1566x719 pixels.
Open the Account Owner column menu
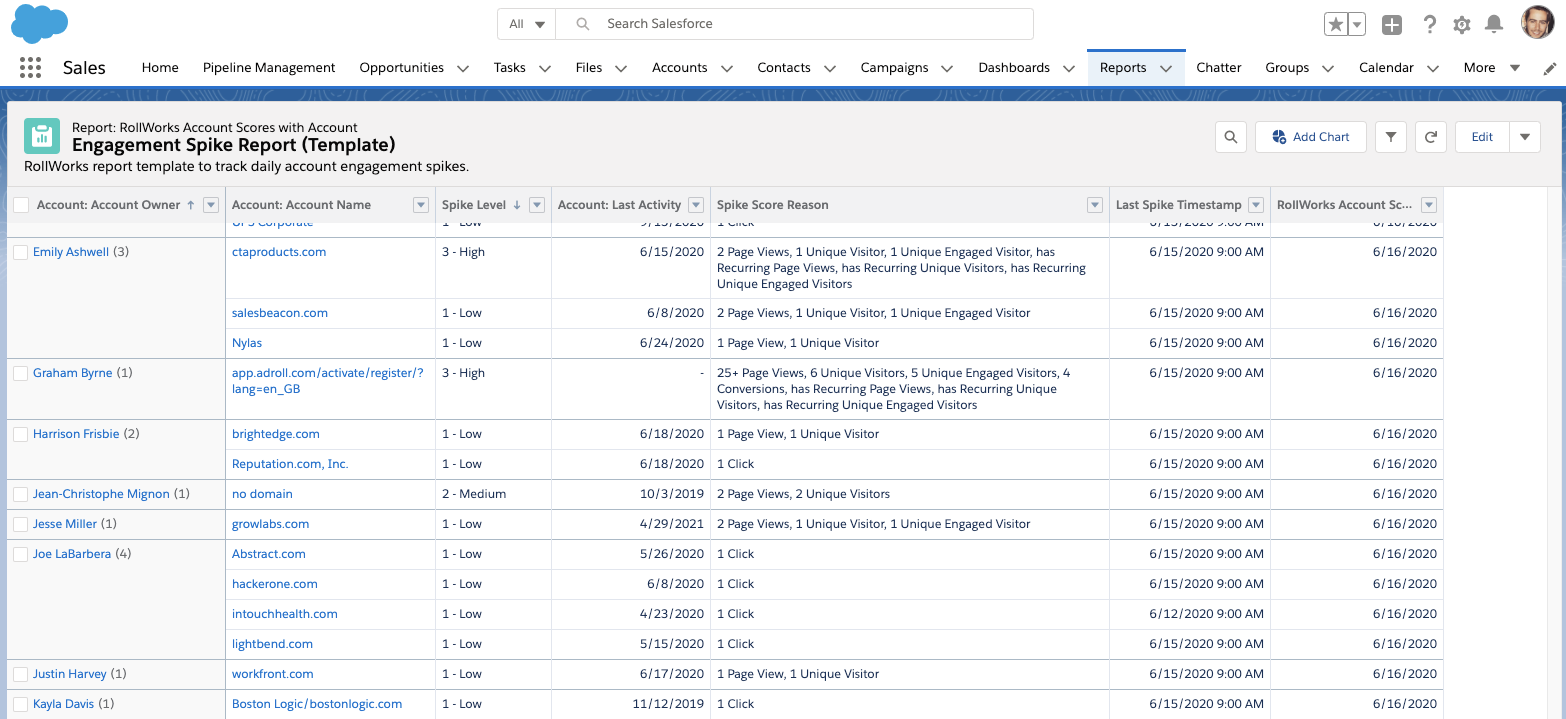click(210, 205)
